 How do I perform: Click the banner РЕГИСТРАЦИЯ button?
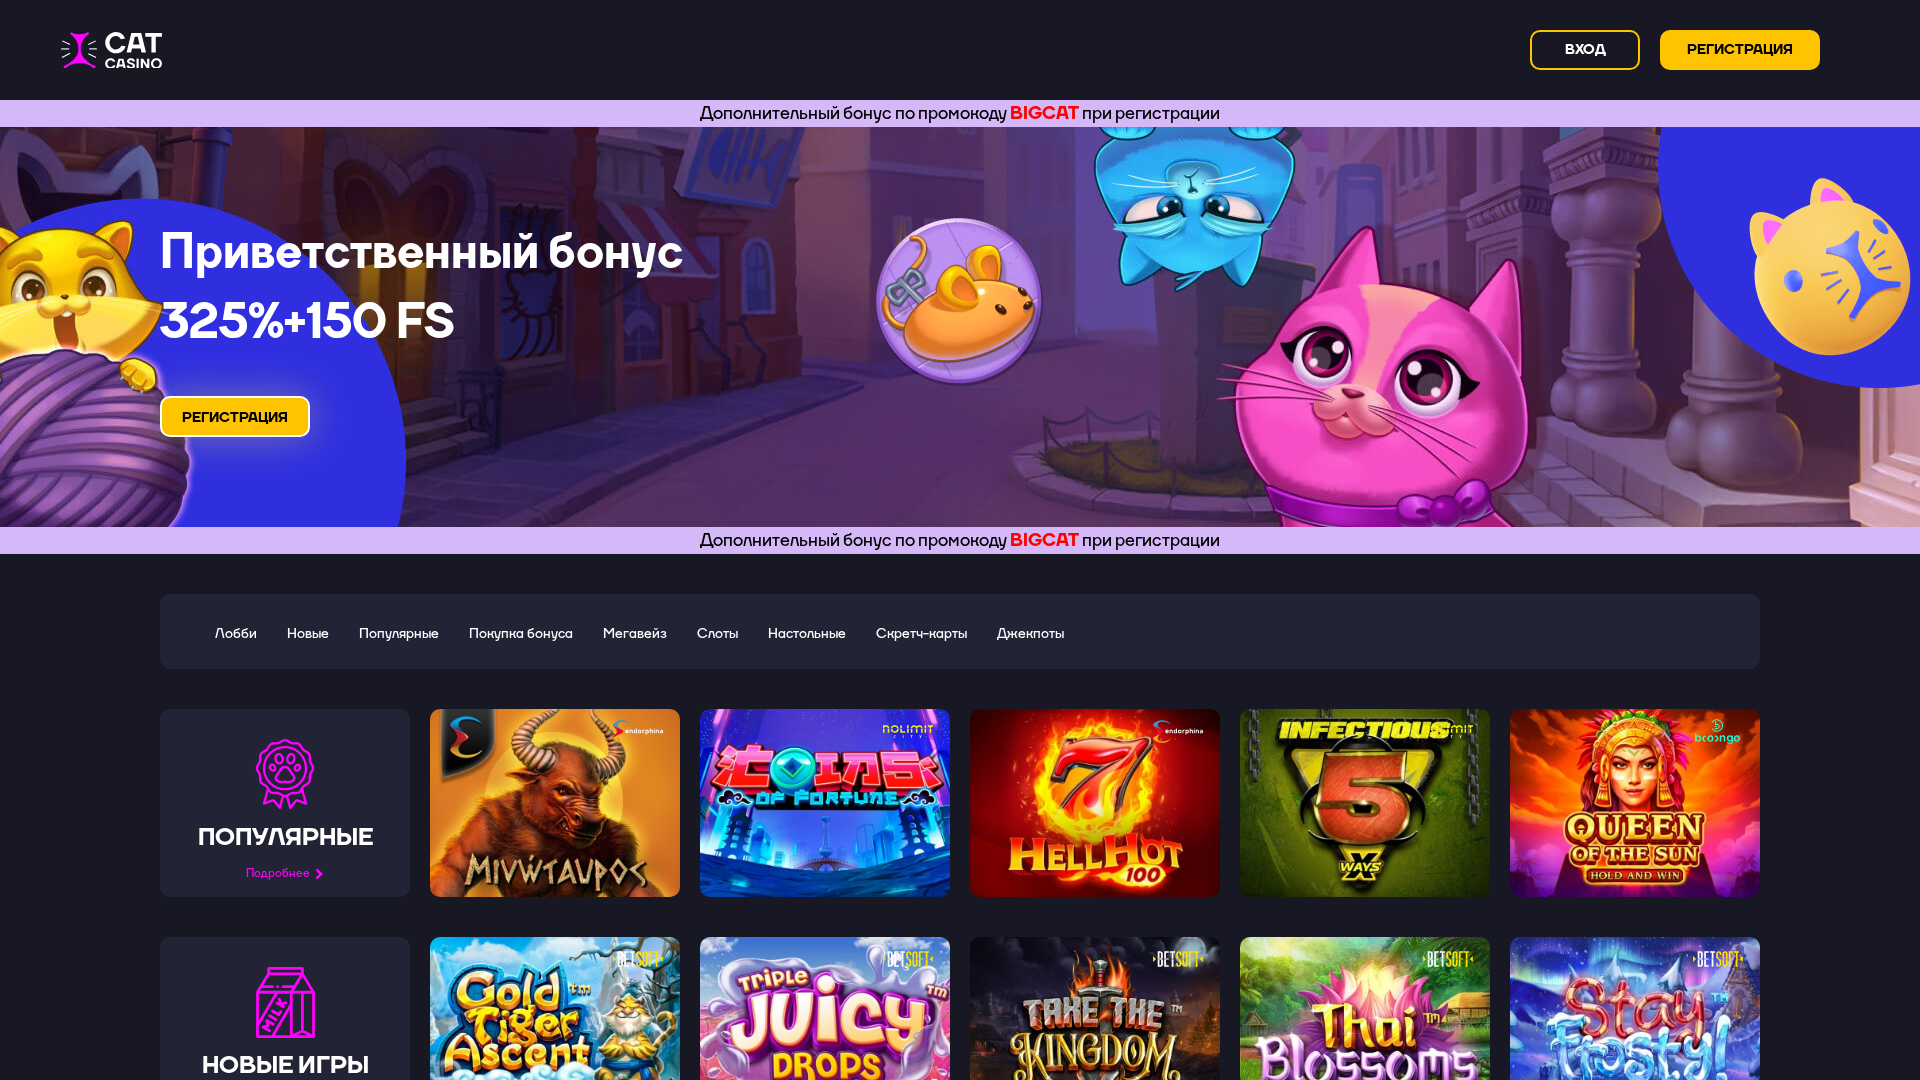coord(235,417)
